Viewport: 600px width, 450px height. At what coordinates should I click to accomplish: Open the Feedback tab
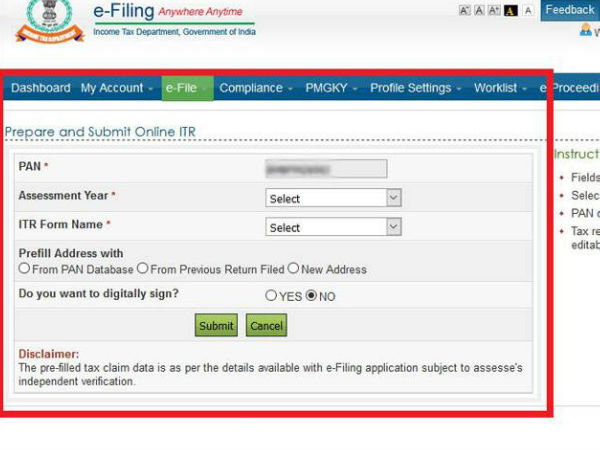click(x=570, y=10)
